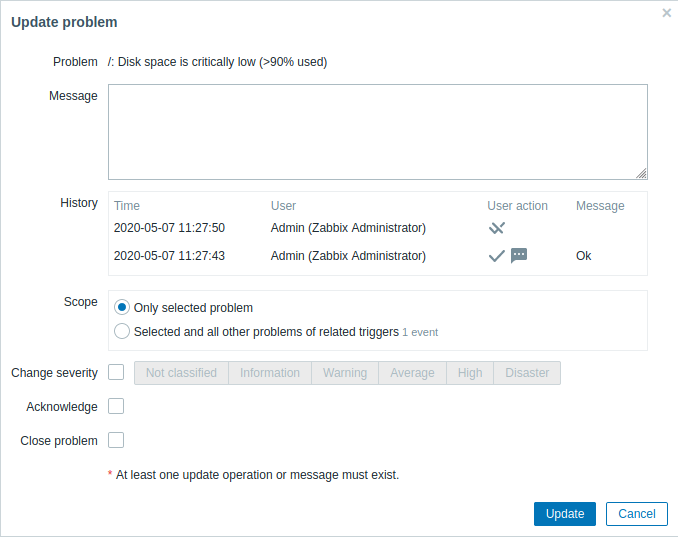The width and height of the screenshot is (678, 537).
Task: Click the Update button
Action: (x=565, y=514)
